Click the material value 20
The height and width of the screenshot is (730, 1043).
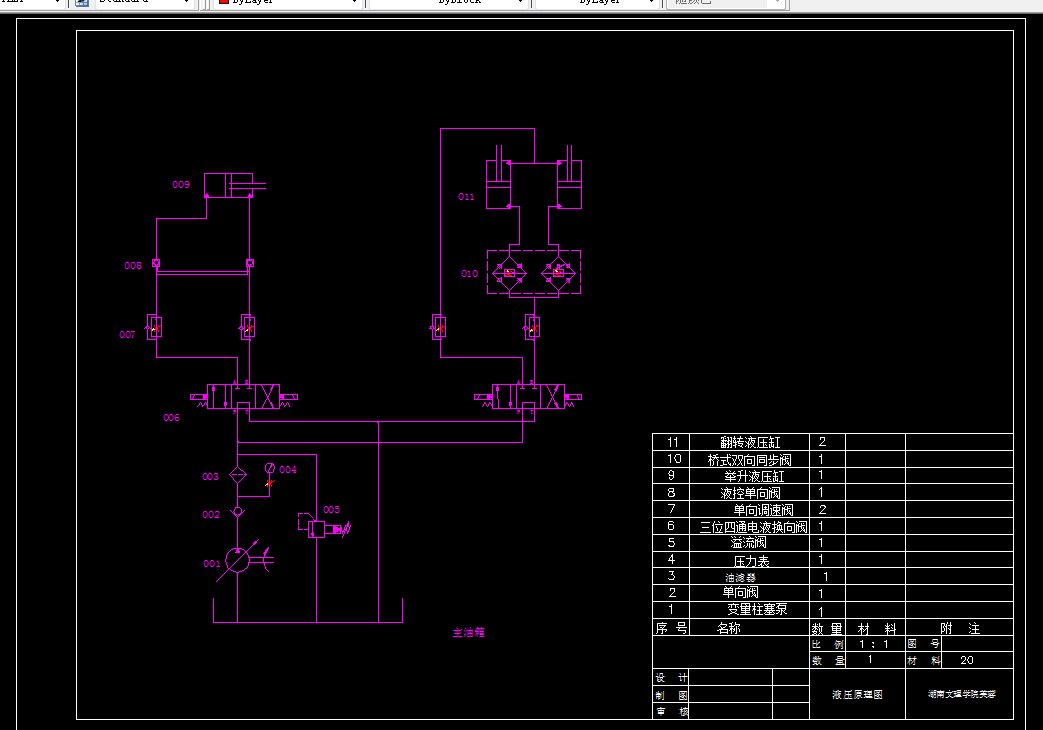(x=967, y=660)
